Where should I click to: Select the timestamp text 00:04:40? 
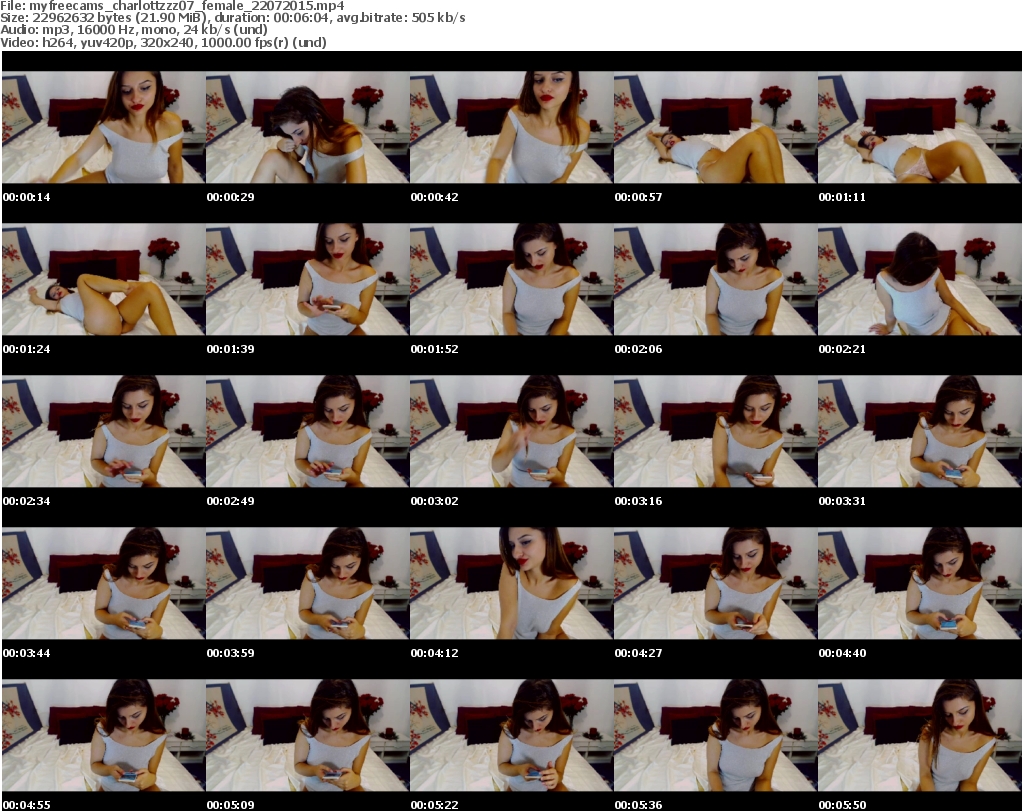[842, 654]
